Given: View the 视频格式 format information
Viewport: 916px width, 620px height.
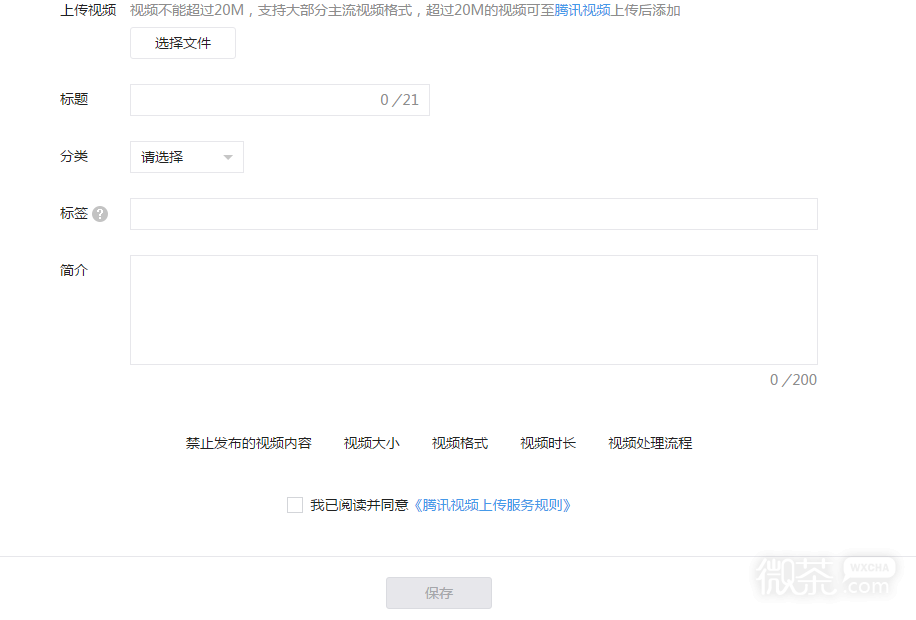Looking at the screenshot, I should [x=459, y=443].
